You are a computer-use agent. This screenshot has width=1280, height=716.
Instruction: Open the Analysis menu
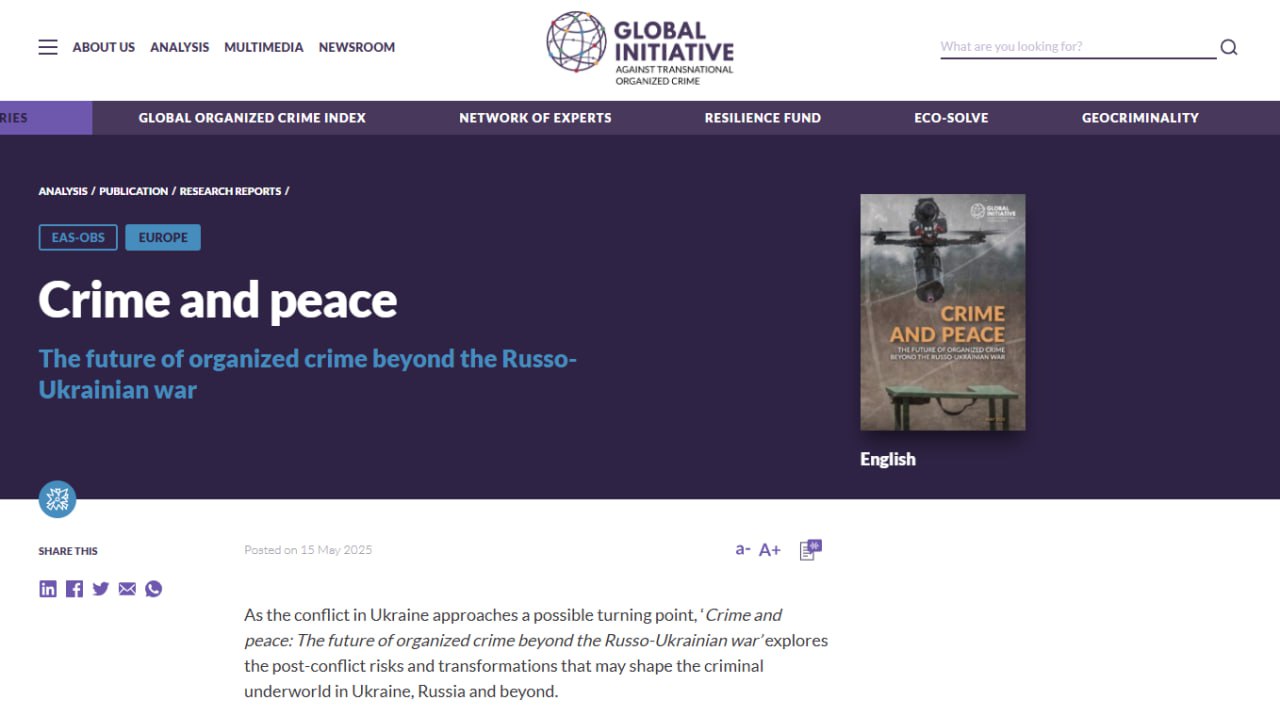coord(180,47)
